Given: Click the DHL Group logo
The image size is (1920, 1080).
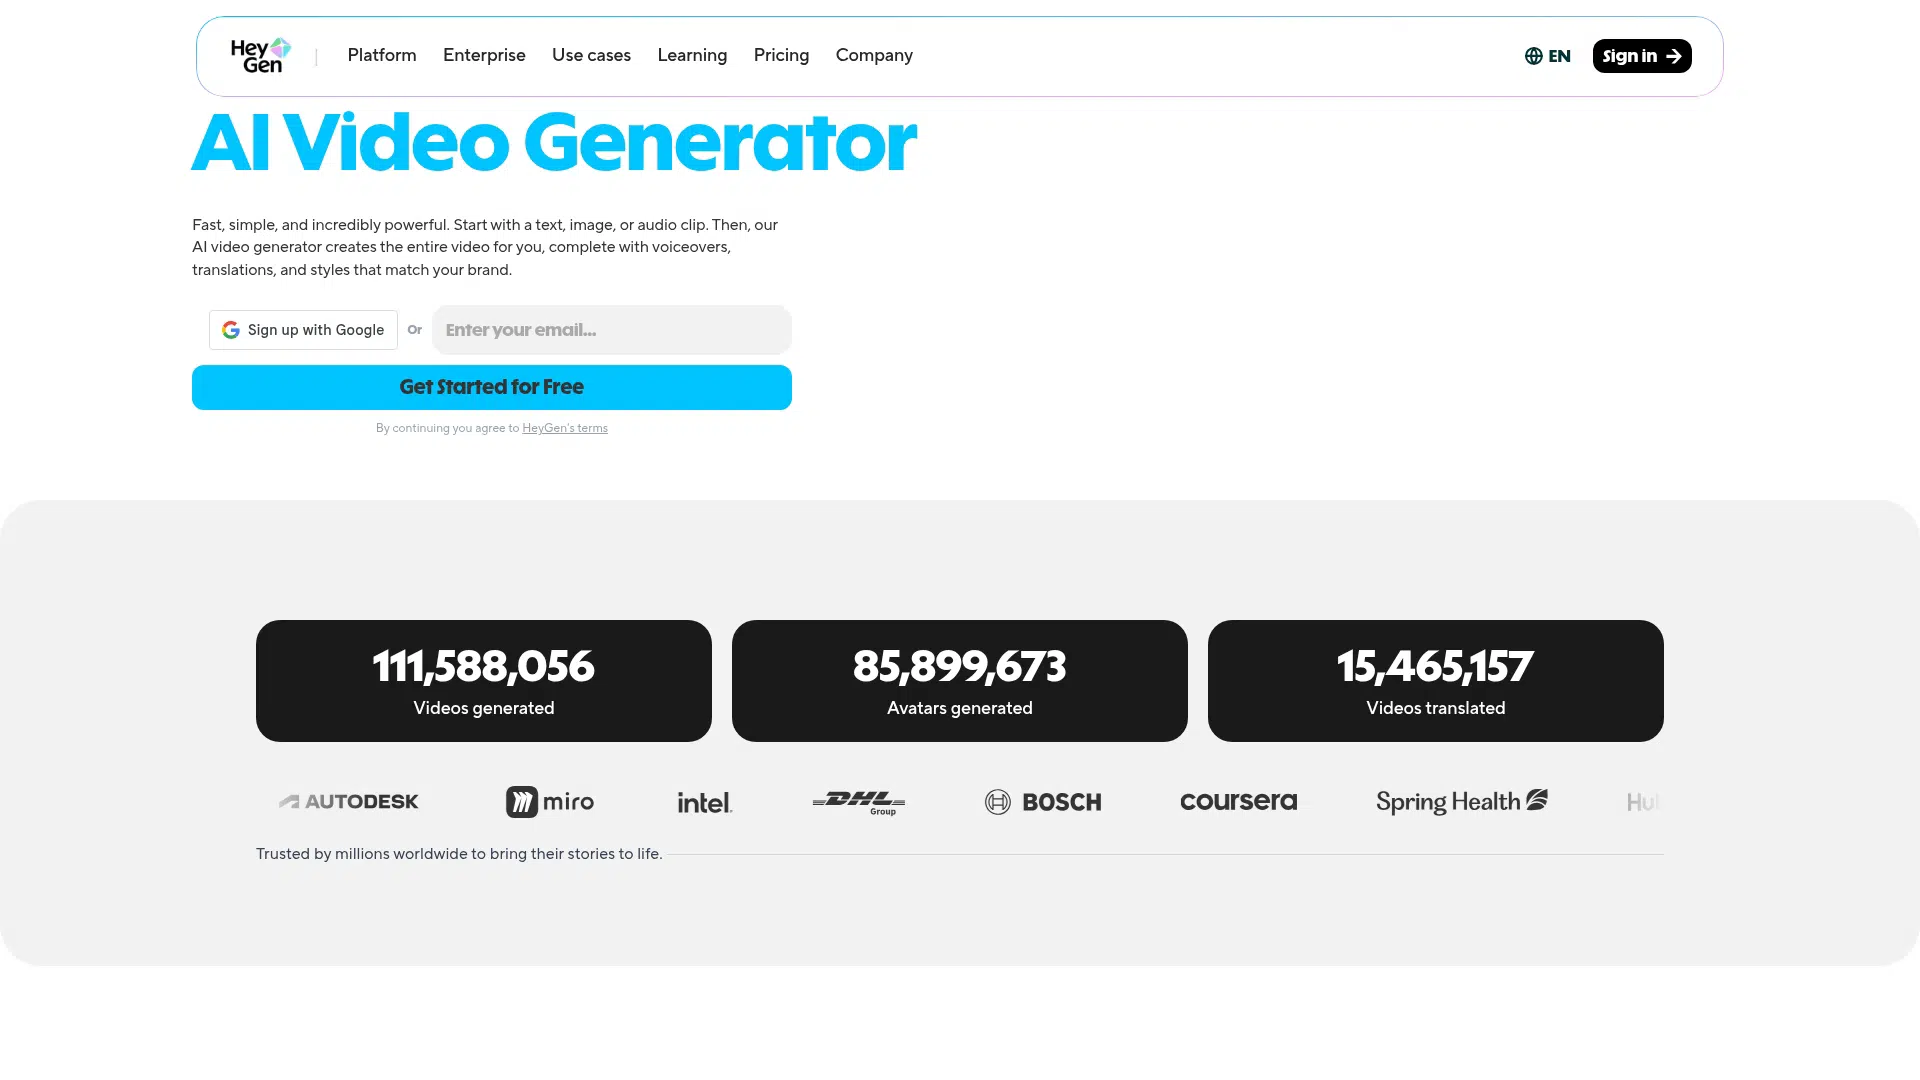Looking at the screenshot, I should 859,802.
